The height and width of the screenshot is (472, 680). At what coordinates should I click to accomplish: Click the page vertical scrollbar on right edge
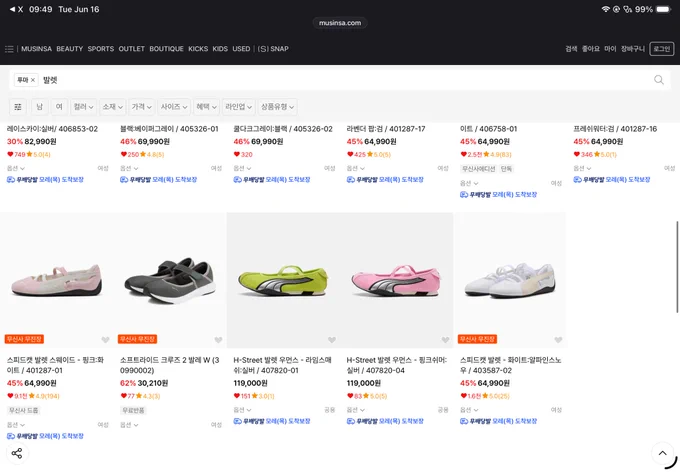(677, 267)
